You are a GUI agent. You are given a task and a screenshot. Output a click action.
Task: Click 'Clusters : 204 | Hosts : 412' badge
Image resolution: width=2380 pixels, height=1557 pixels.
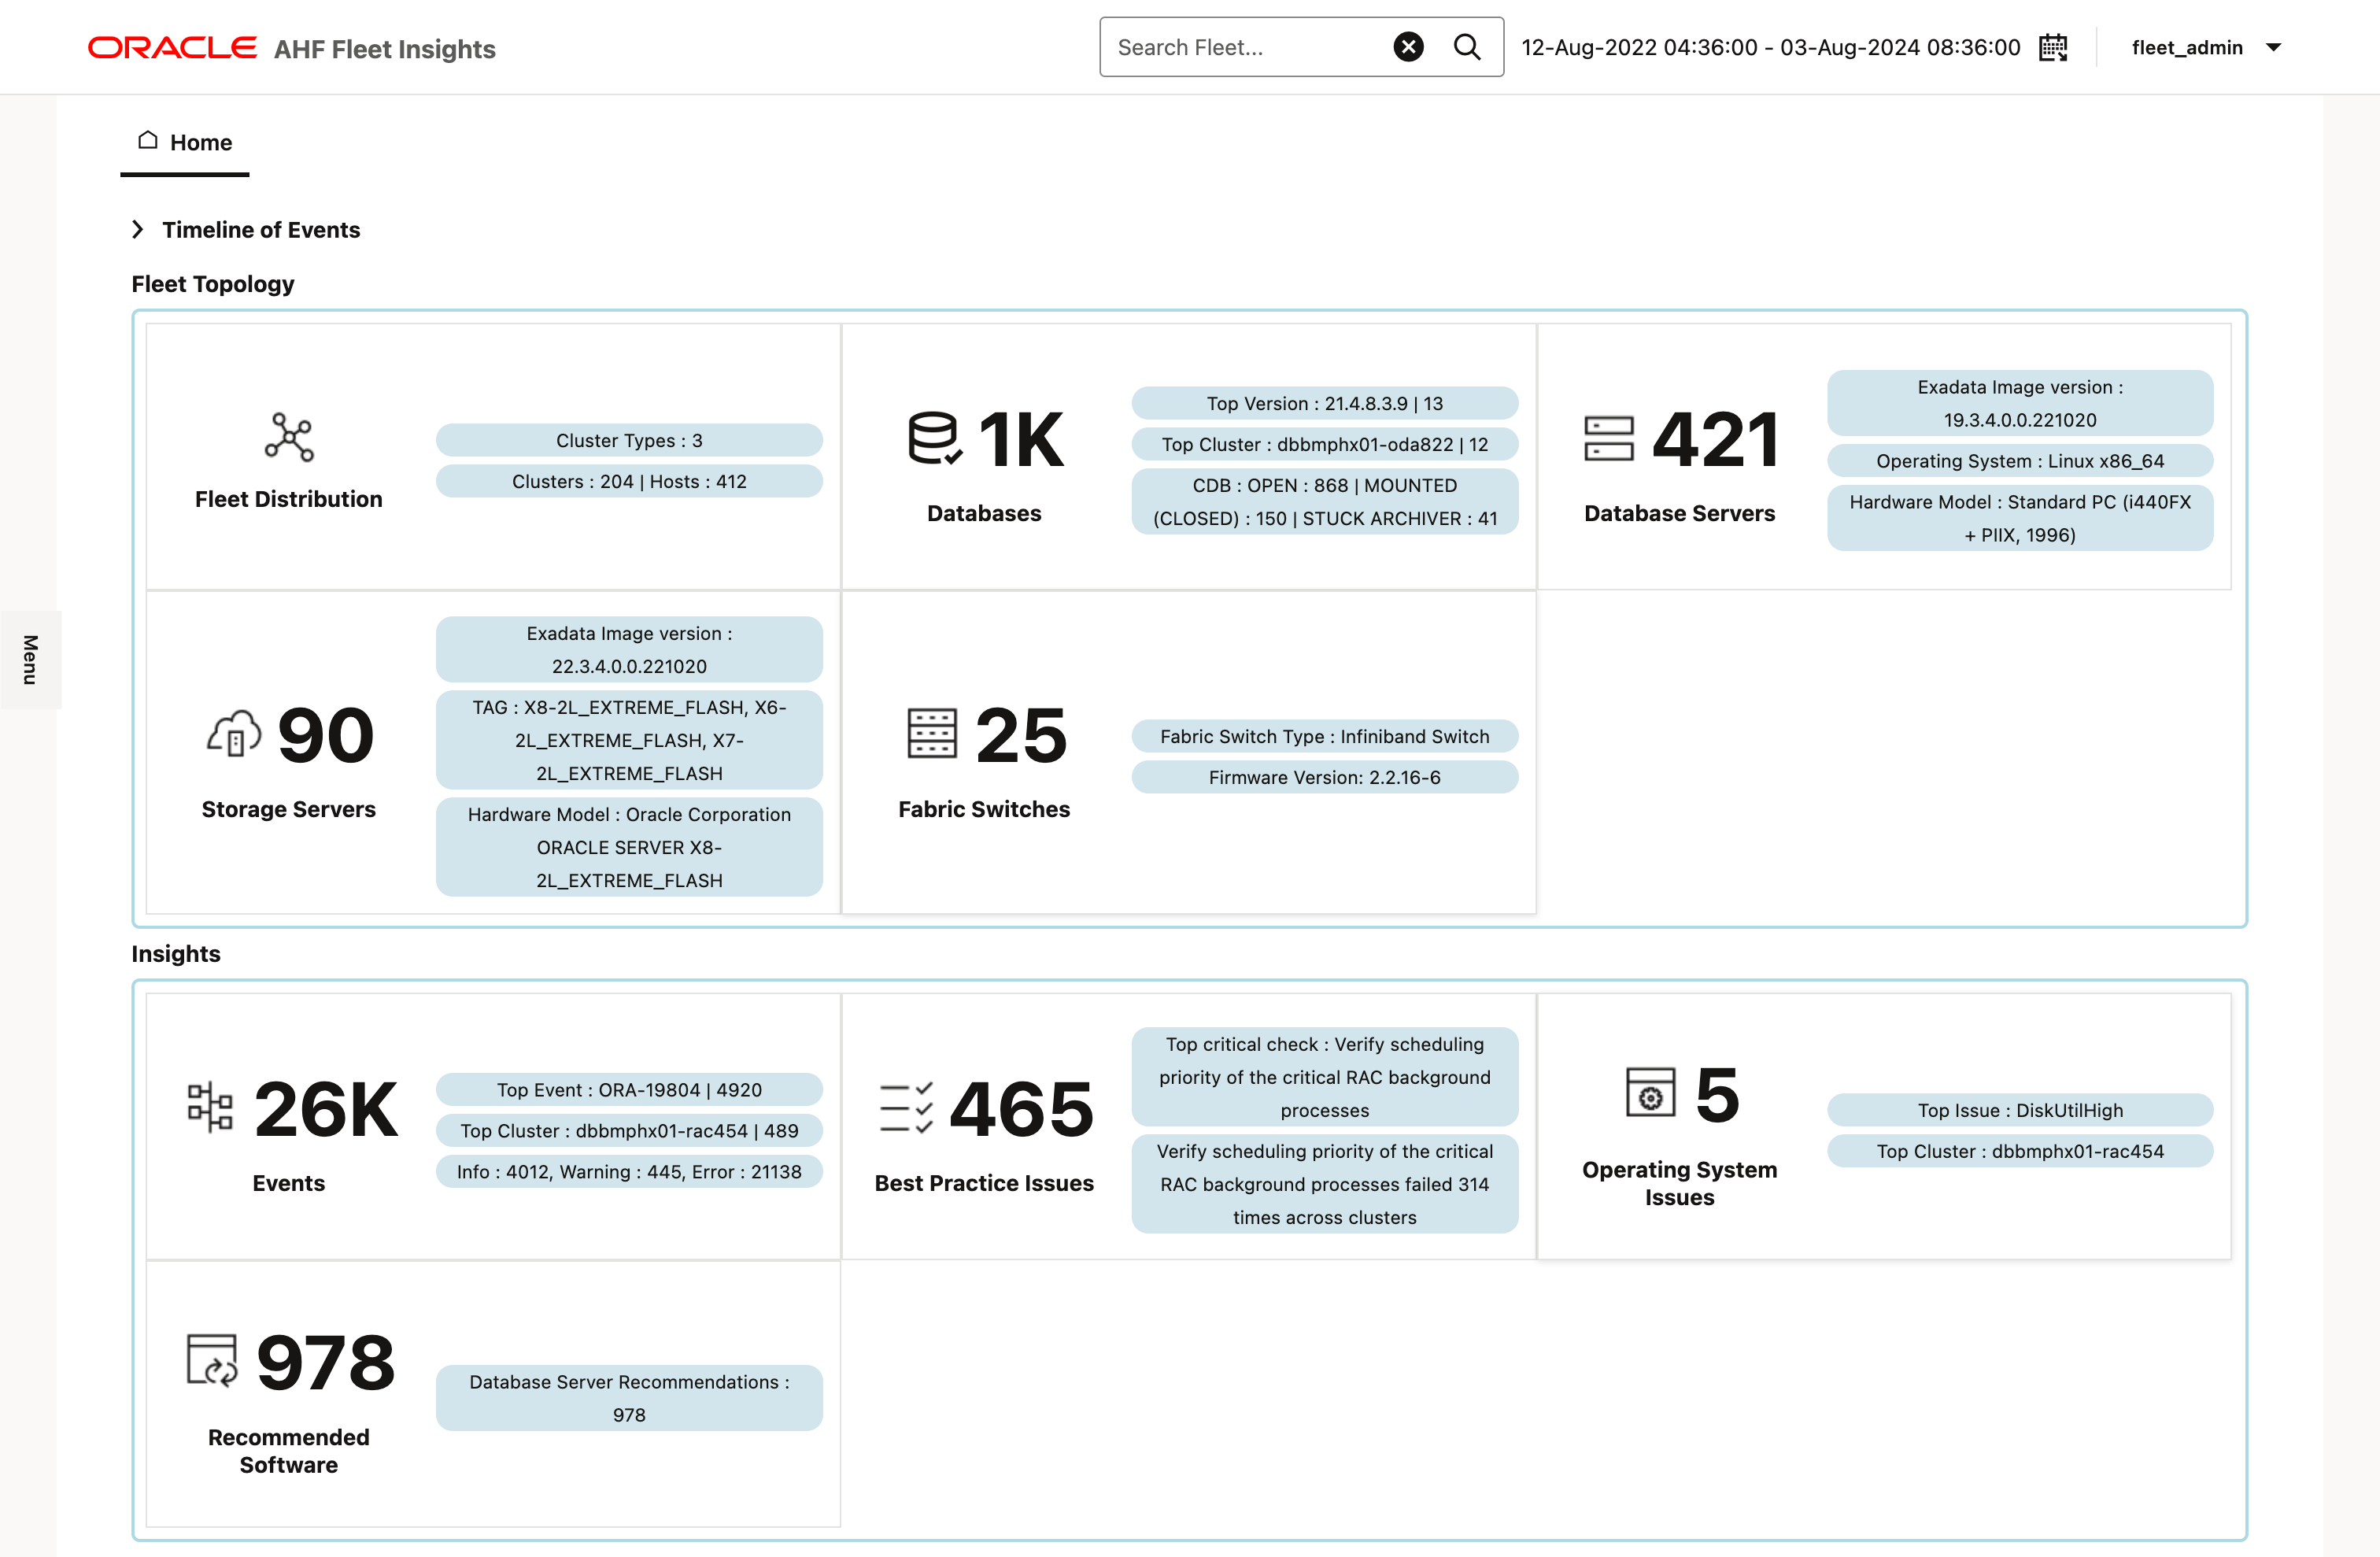(629, 481)
